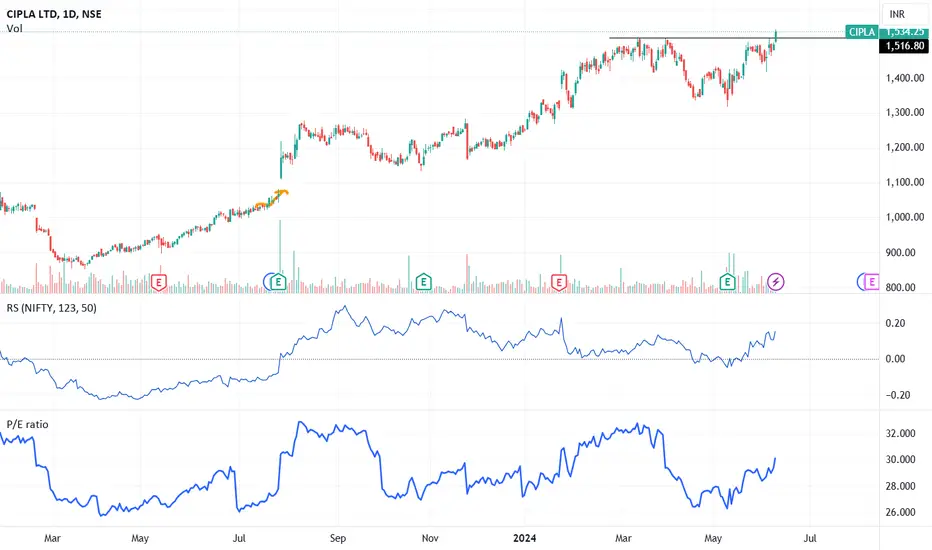Open the red earnings marker before May 2023 volume spike
The width and height of the screenshot is (932, 550).
(x=158, y=282)
